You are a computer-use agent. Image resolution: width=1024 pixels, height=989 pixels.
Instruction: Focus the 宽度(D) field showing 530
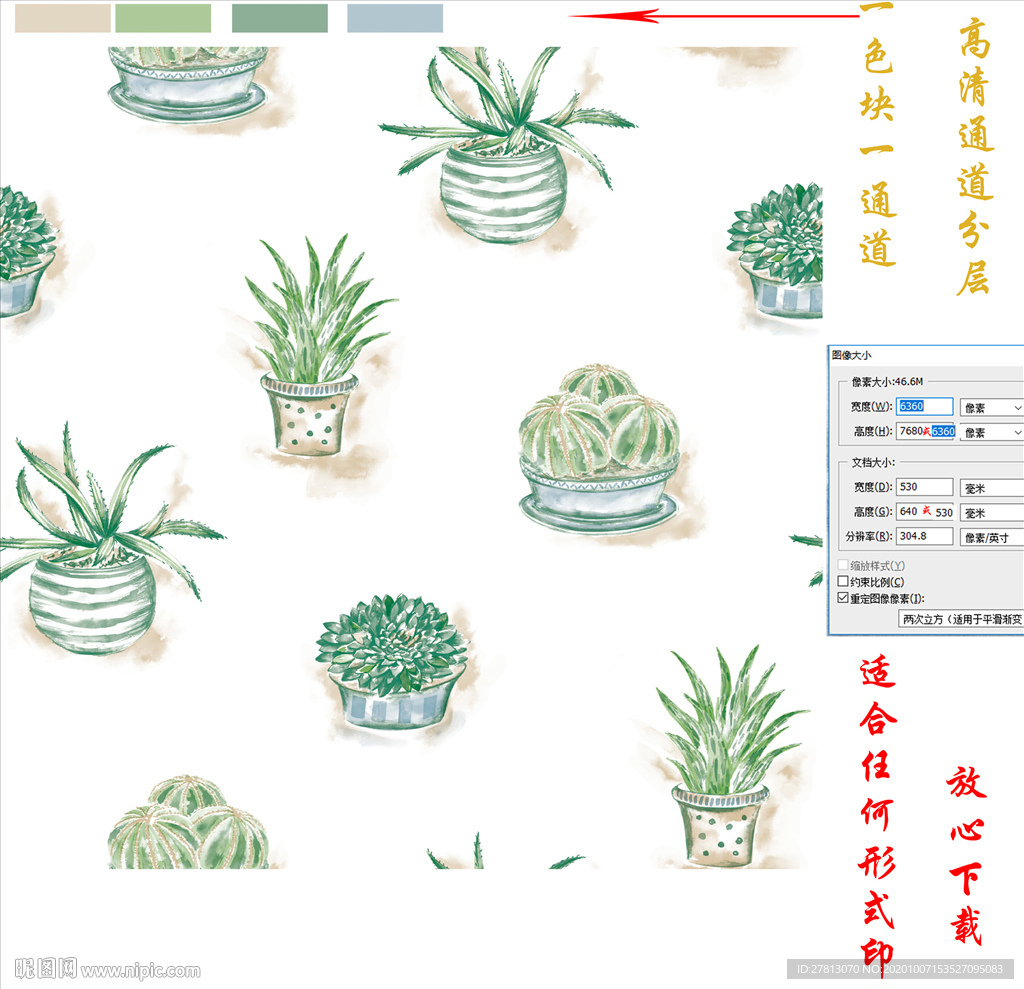tap(924, 487)
